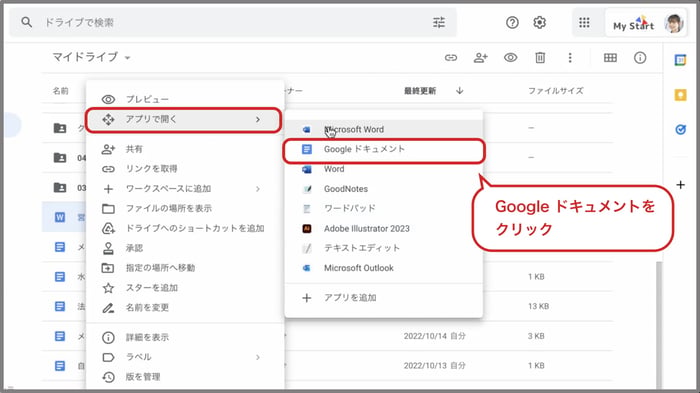
Task: Click 2022/10/13 自分 date cell
Action: (434, 365)
